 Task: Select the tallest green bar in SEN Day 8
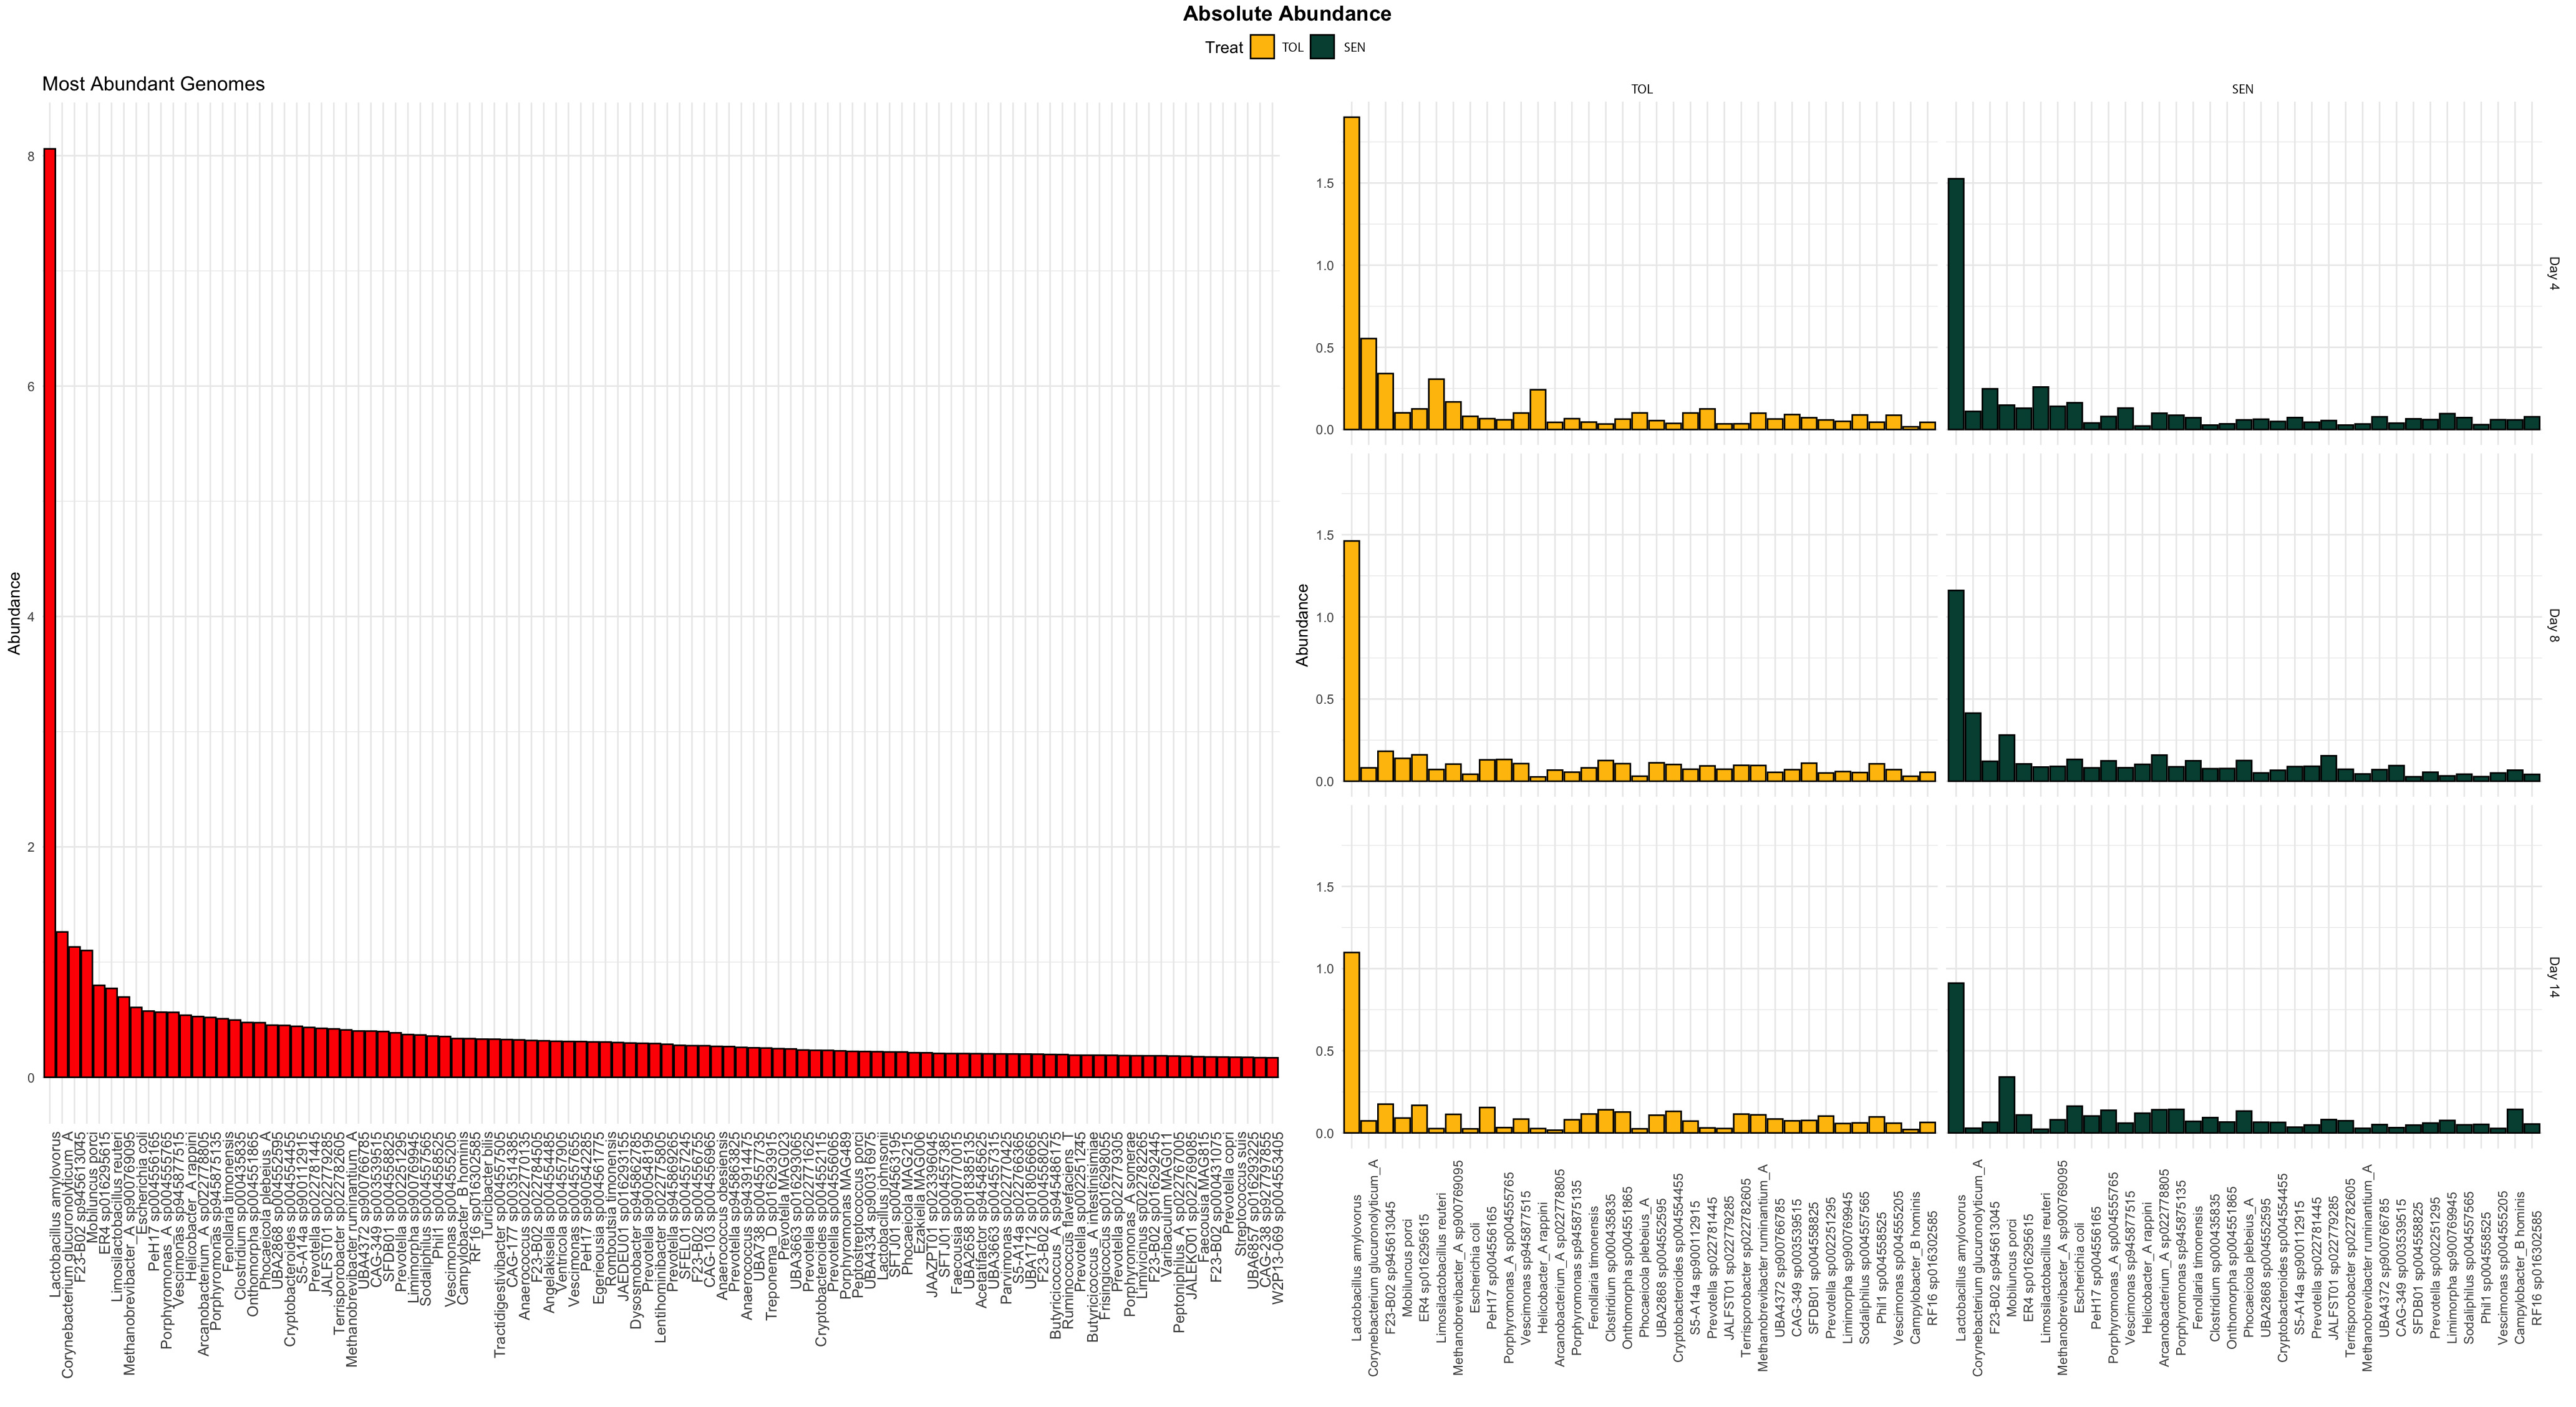pyautogui.click(x=1955, y=686)
